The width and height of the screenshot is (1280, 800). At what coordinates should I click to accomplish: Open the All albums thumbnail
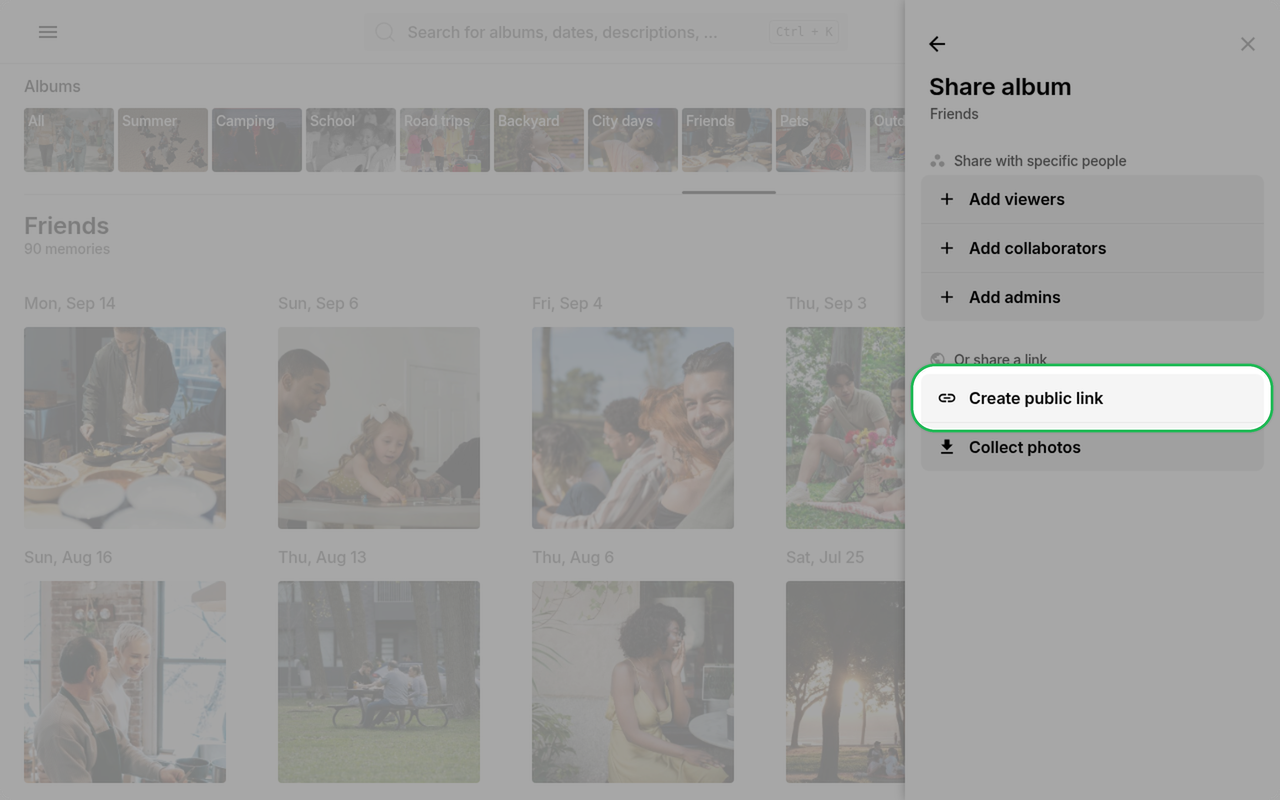[x=69, y=140]
